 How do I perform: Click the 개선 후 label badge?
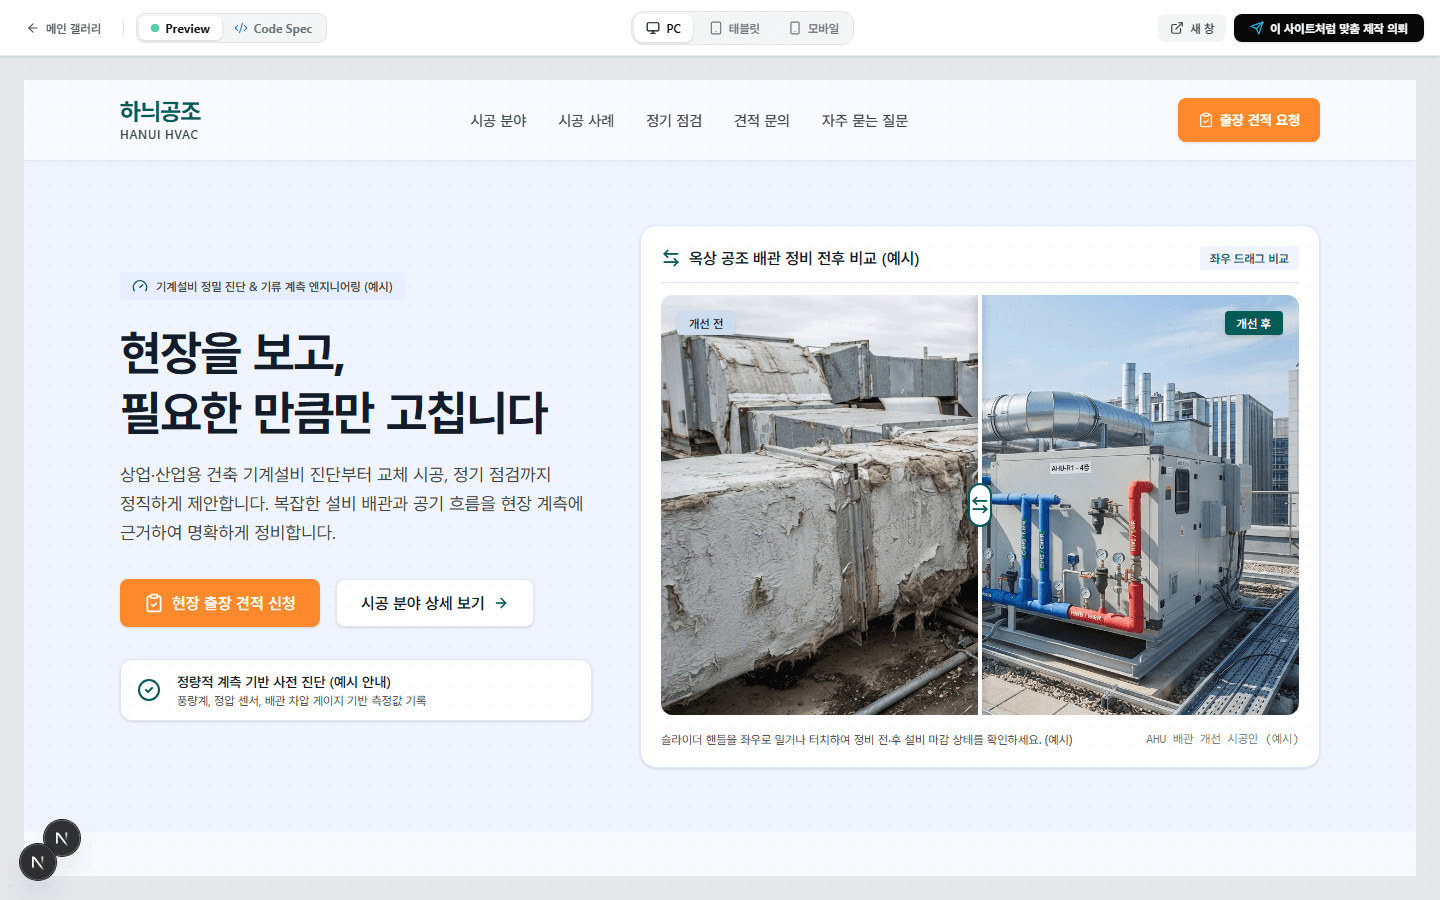1254,323
